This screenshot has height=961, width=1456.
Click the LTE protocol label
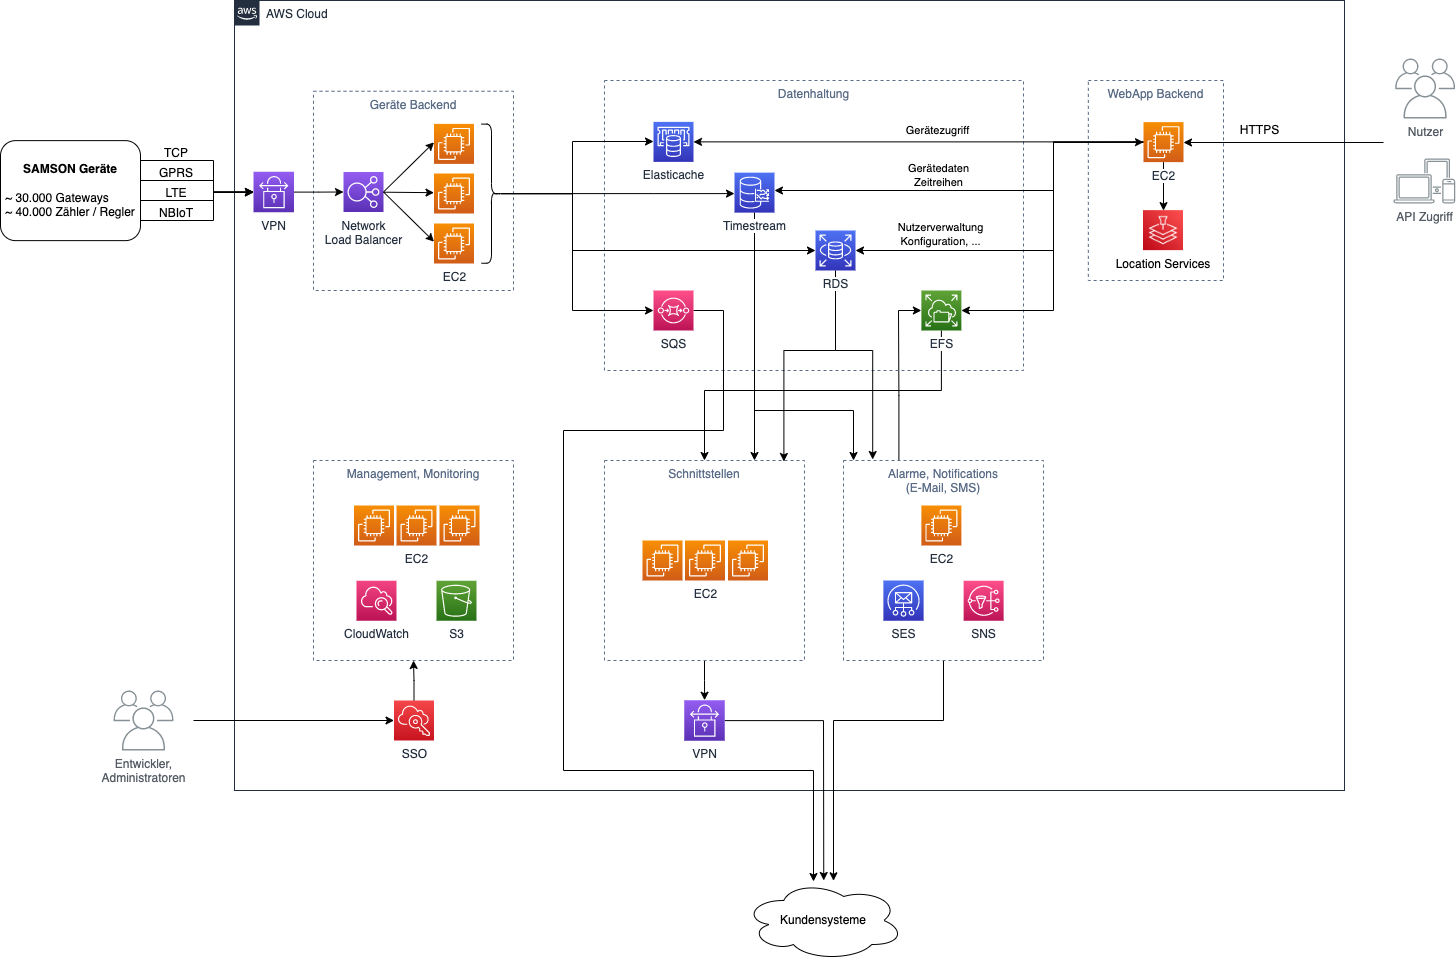click(x=176, y=193)
